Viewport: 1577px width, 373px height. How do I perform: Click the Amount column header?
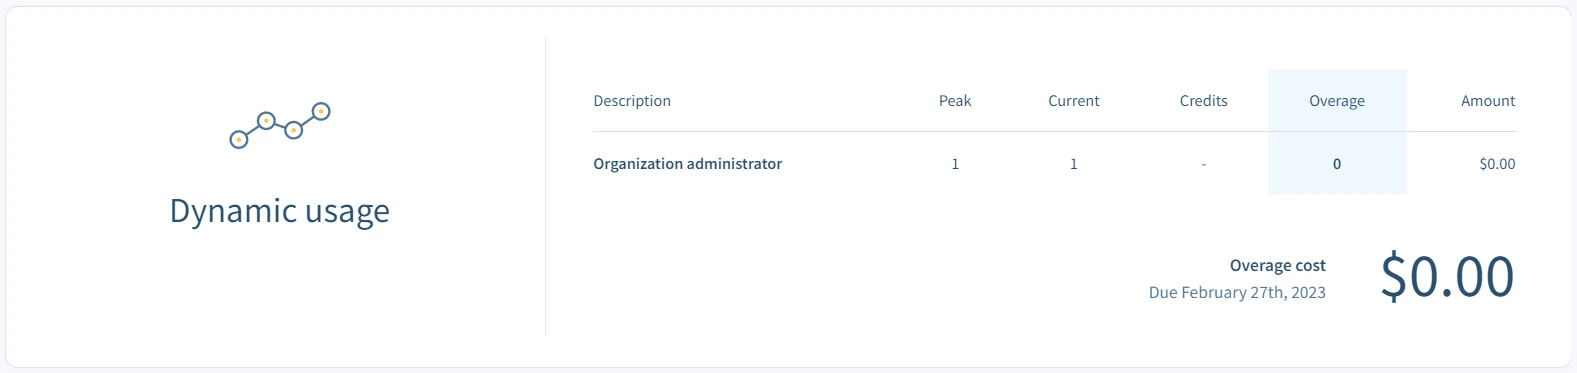click(x=1488, y=101)
